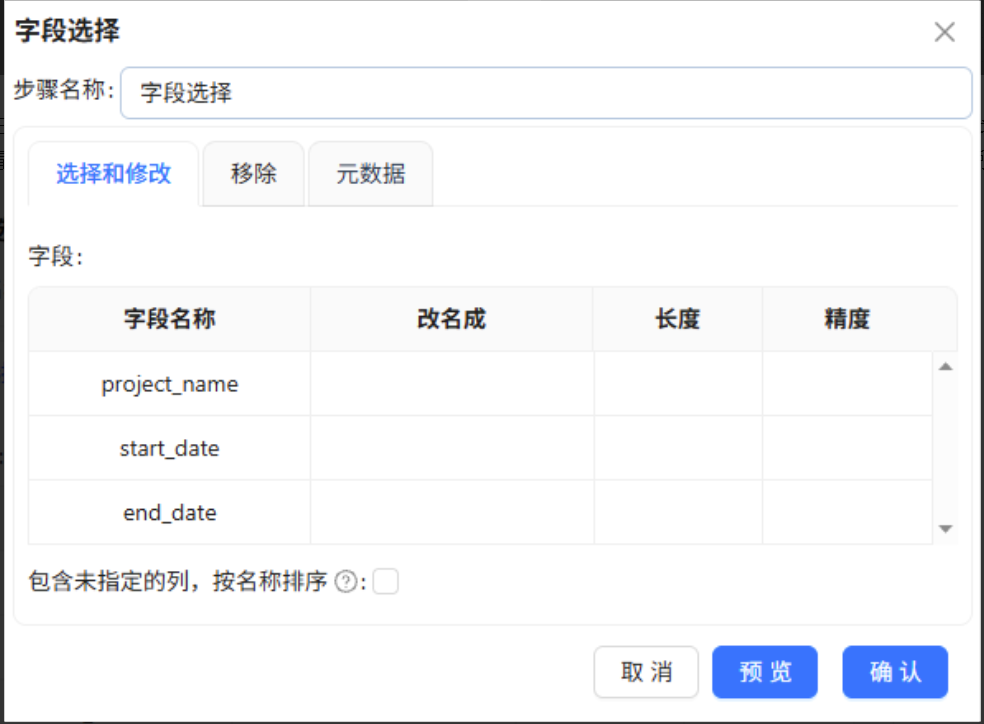This screenshot has height=724, width=984.
Task: Click 改名成 cell in start_date row
Action: [x=452, y=449]
